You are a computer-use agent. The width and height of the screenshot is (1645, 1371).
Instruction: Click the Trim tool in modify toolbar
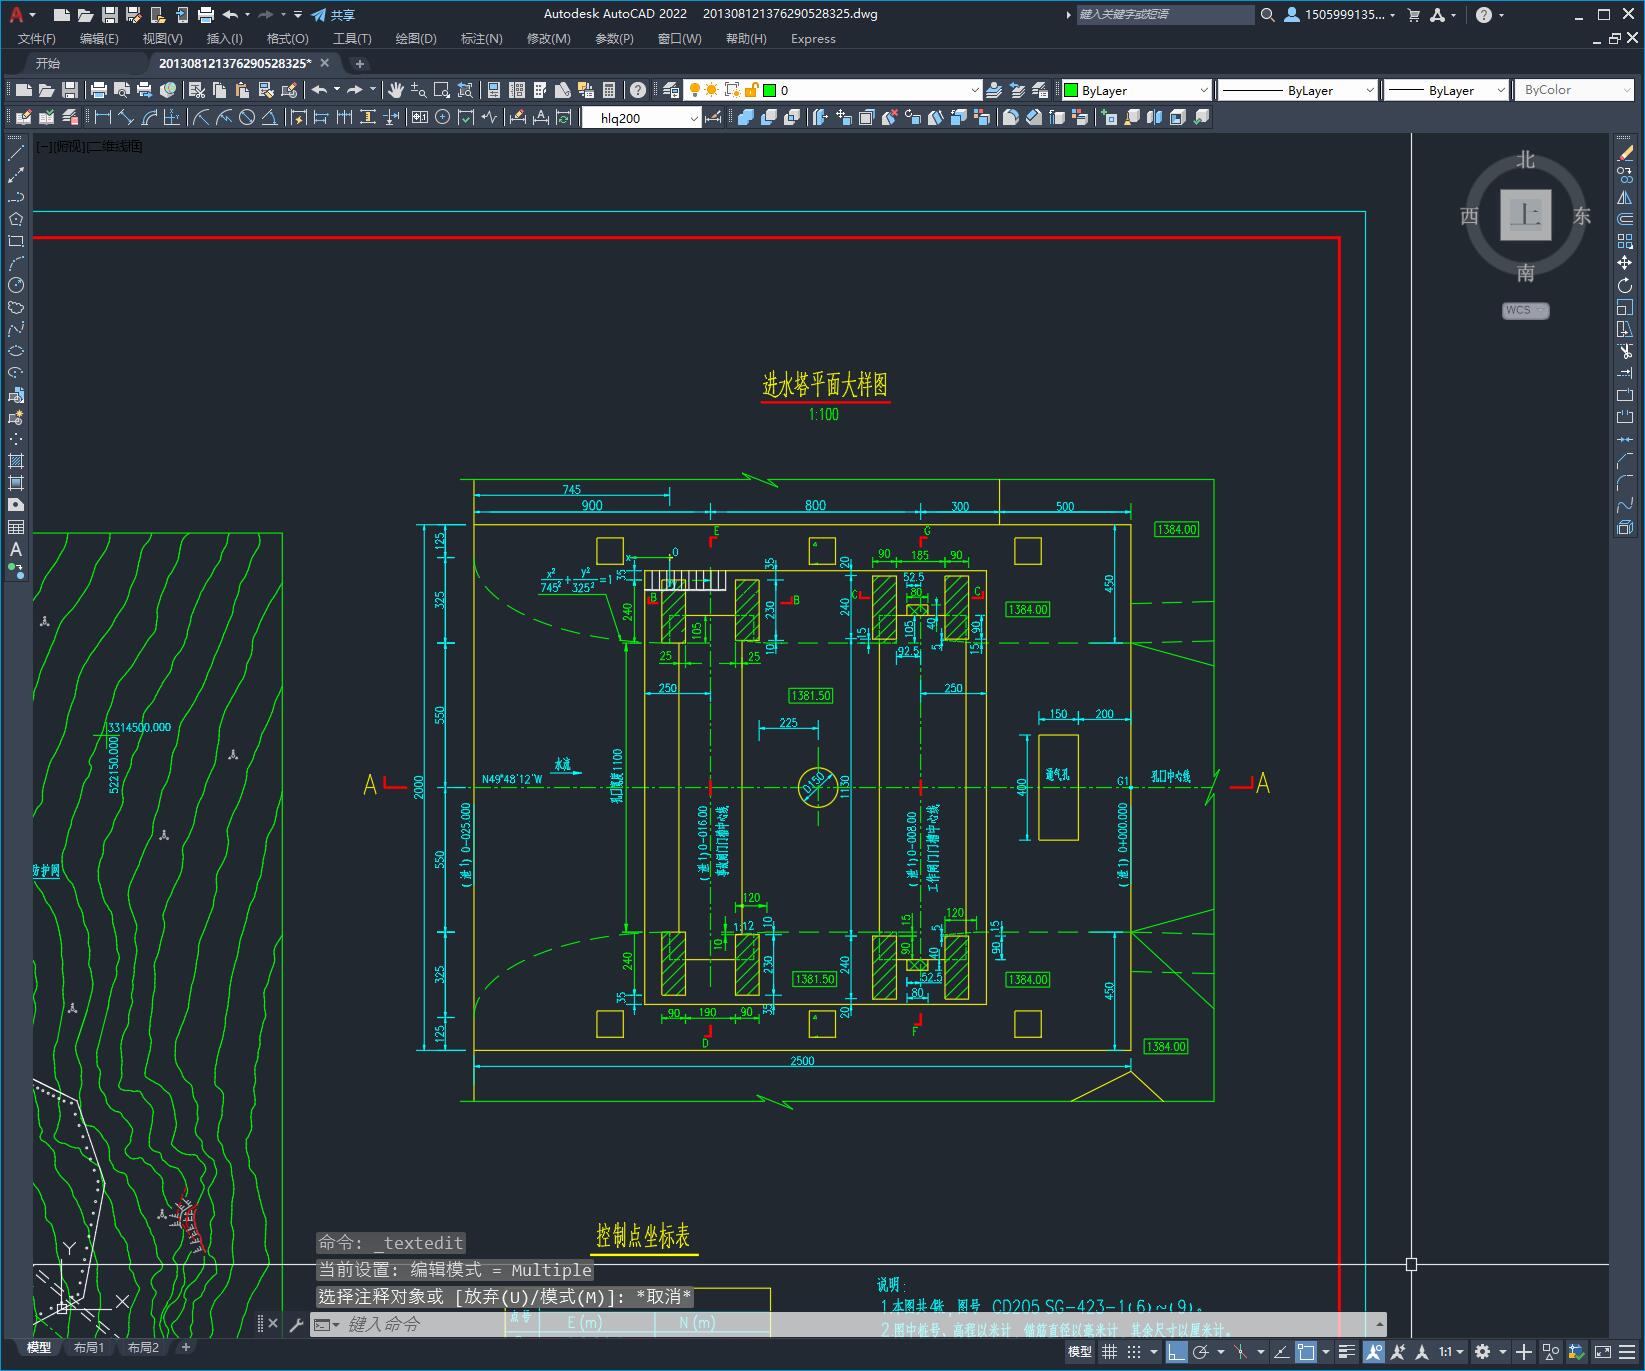[1625, 351]
